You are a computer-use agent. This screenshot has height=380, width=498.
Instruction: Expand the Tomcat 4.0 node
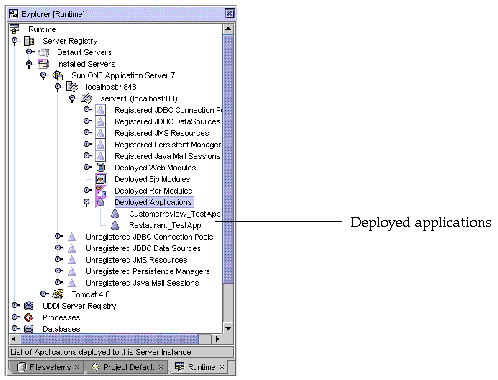(44, 294)
